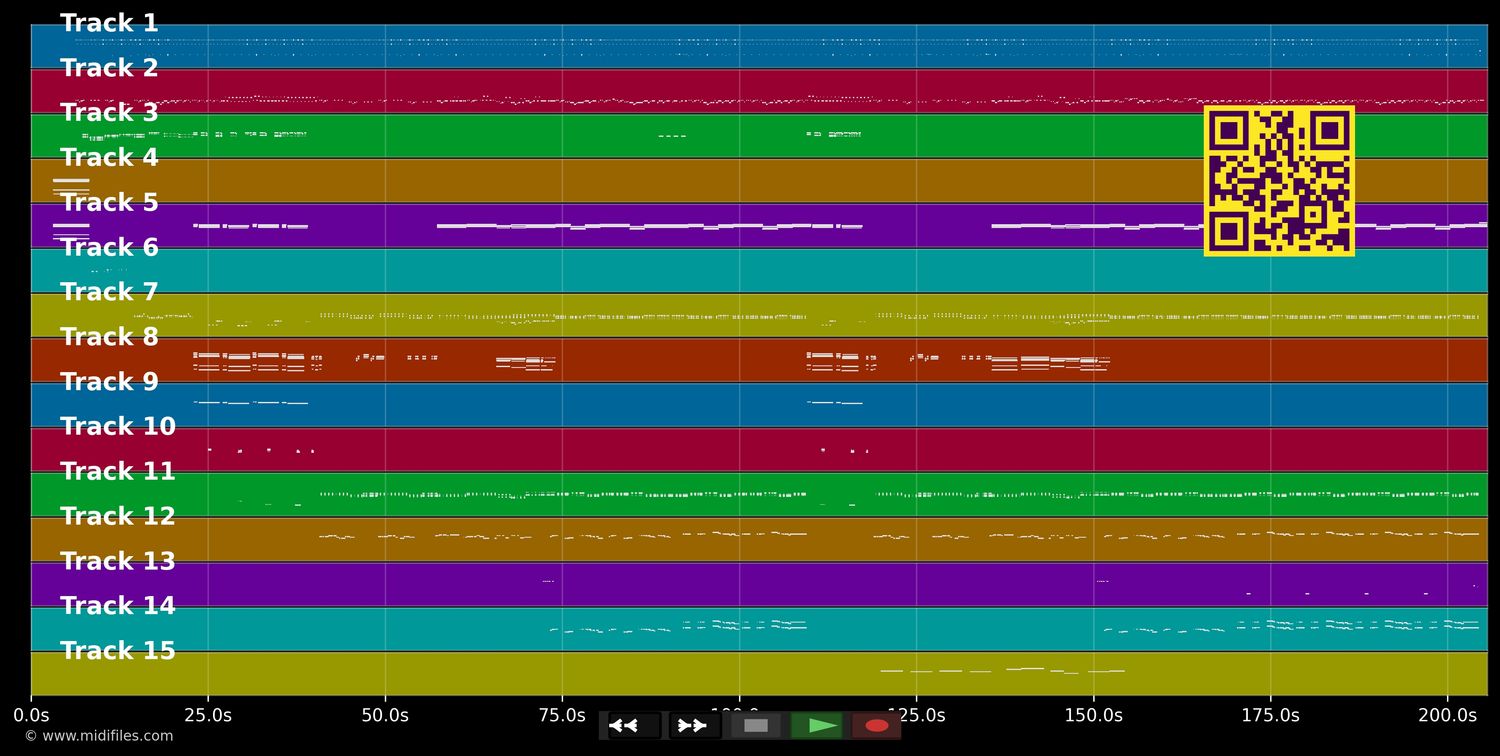Select the Track 15 label
The height and width of the screenshot is (756, 1500).
117,651
